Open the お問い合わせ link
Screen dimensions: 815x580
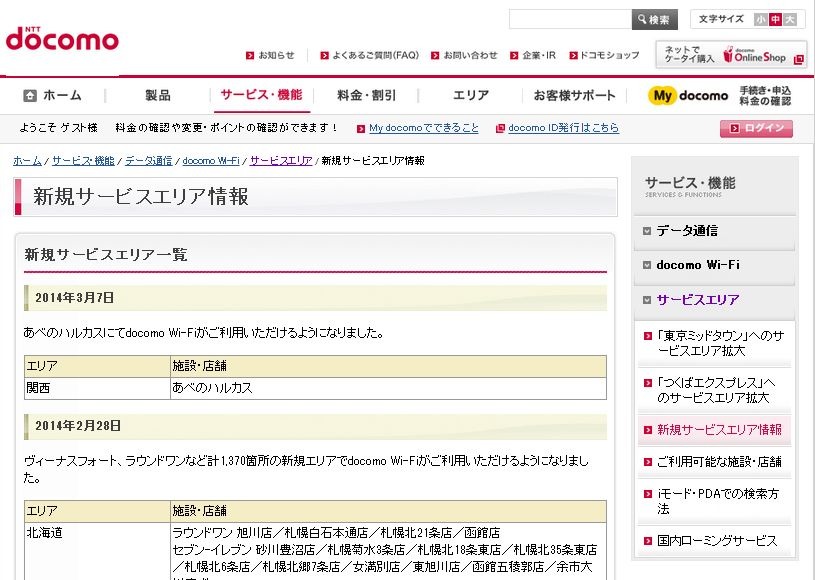(470, 55)
